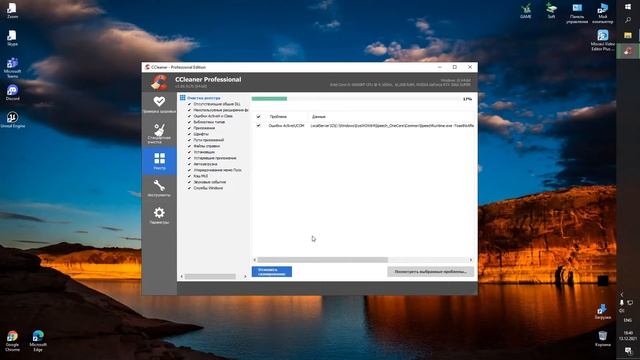Click the CCleaner taskbar icon
The width and height of the screenshot is (640, 360).
(628, 51)
